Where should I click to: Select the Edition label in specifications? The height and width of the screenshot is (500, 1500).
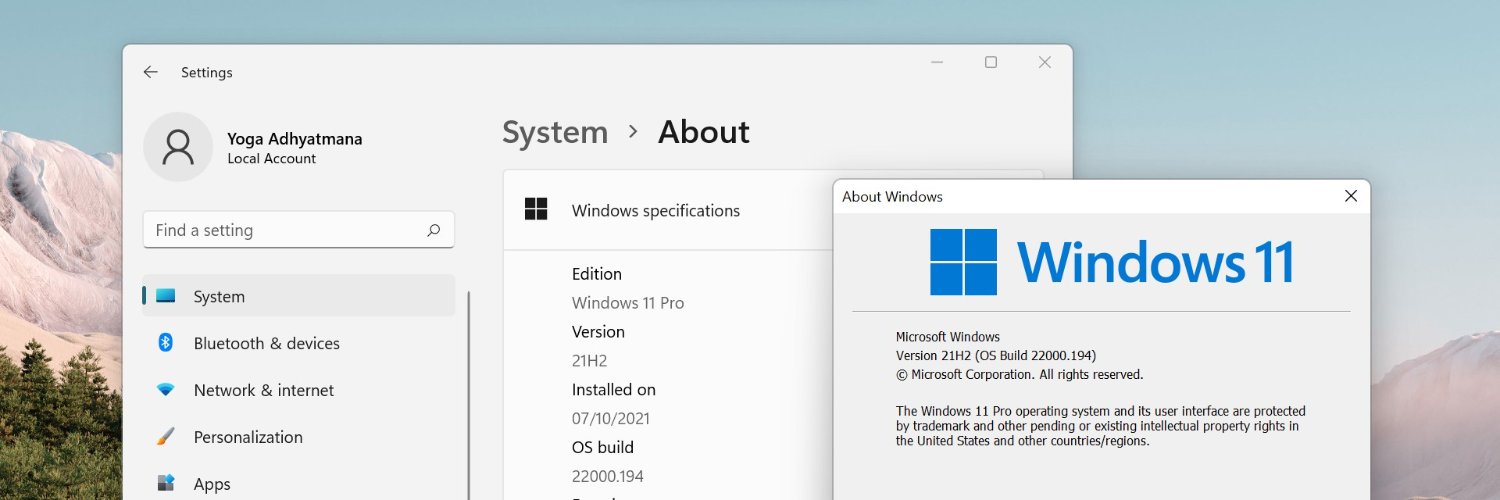click(x=597, y=274)
